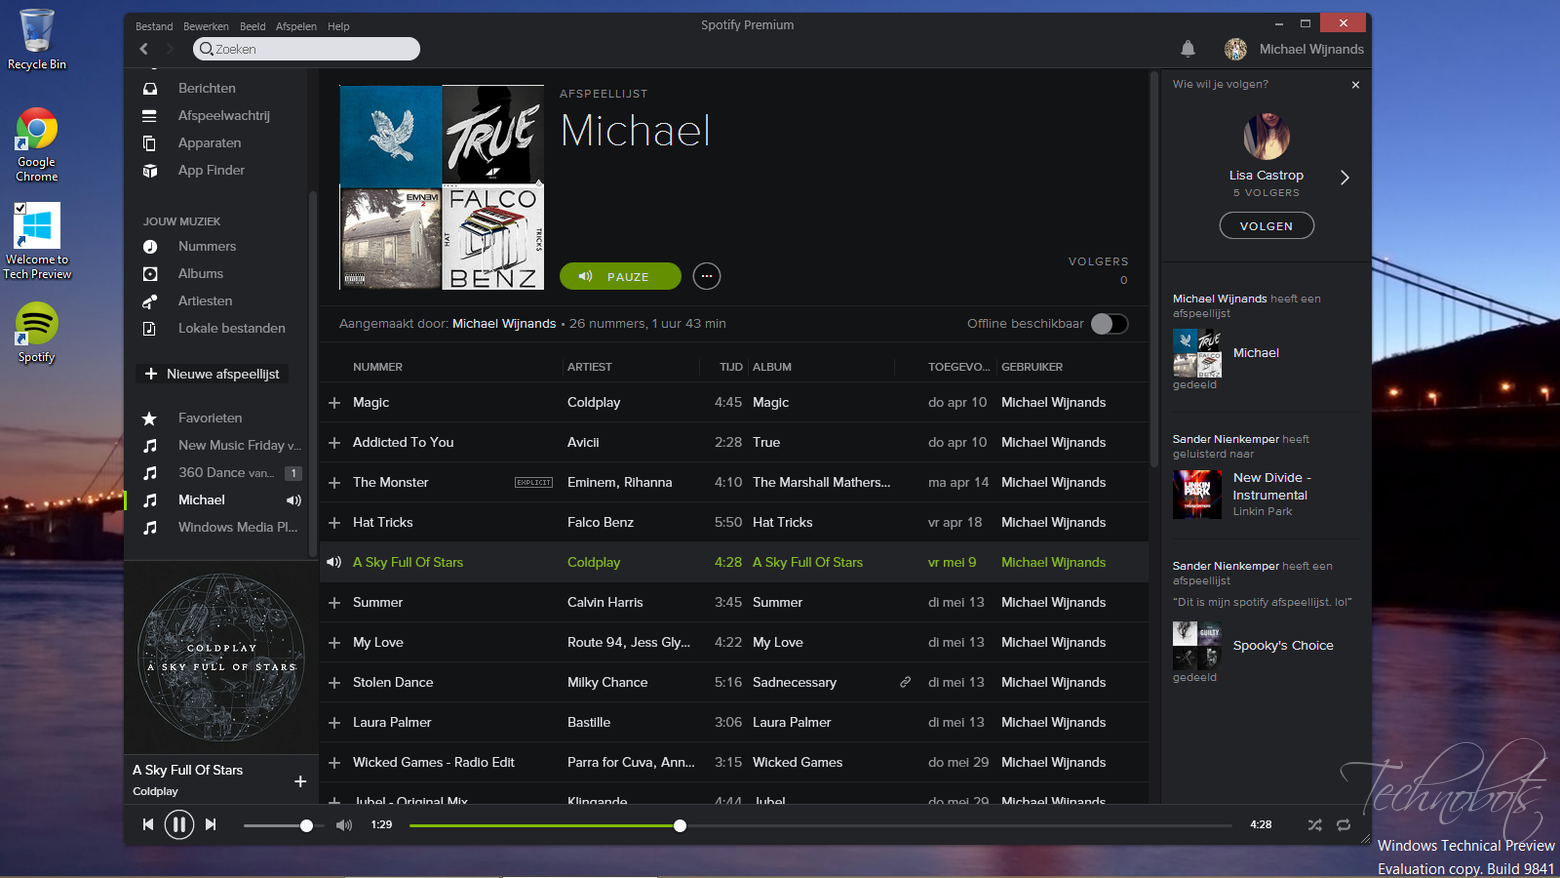Viewport: 1560px width, 878px height.
Task: Add Hat Tricks with plus icon
Action: 334,522
